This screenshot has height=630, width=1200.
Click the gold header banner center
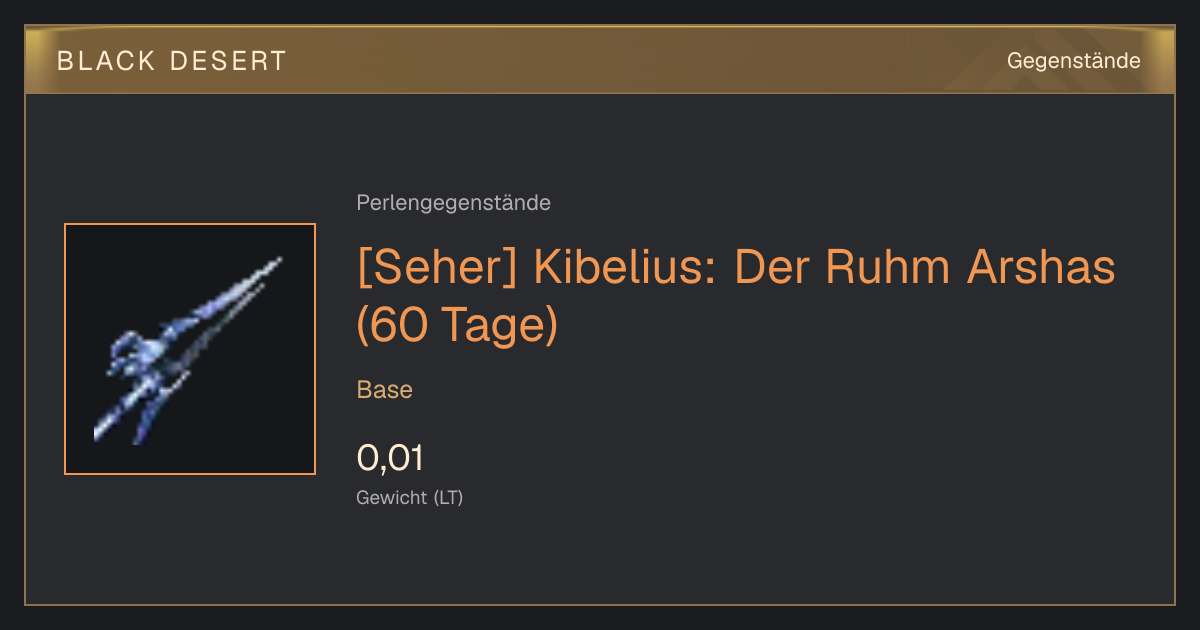600,60
